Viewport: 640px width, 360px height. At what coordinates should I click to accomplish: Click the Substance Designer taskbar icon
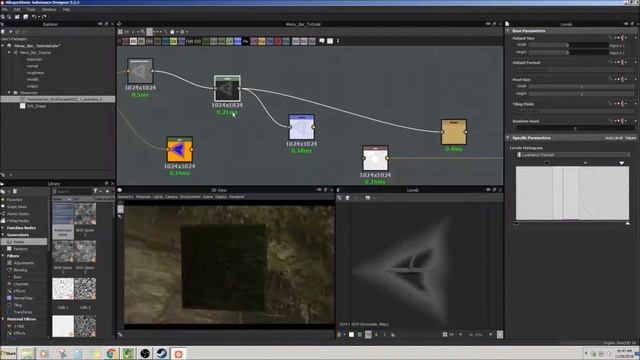(178, 353)
